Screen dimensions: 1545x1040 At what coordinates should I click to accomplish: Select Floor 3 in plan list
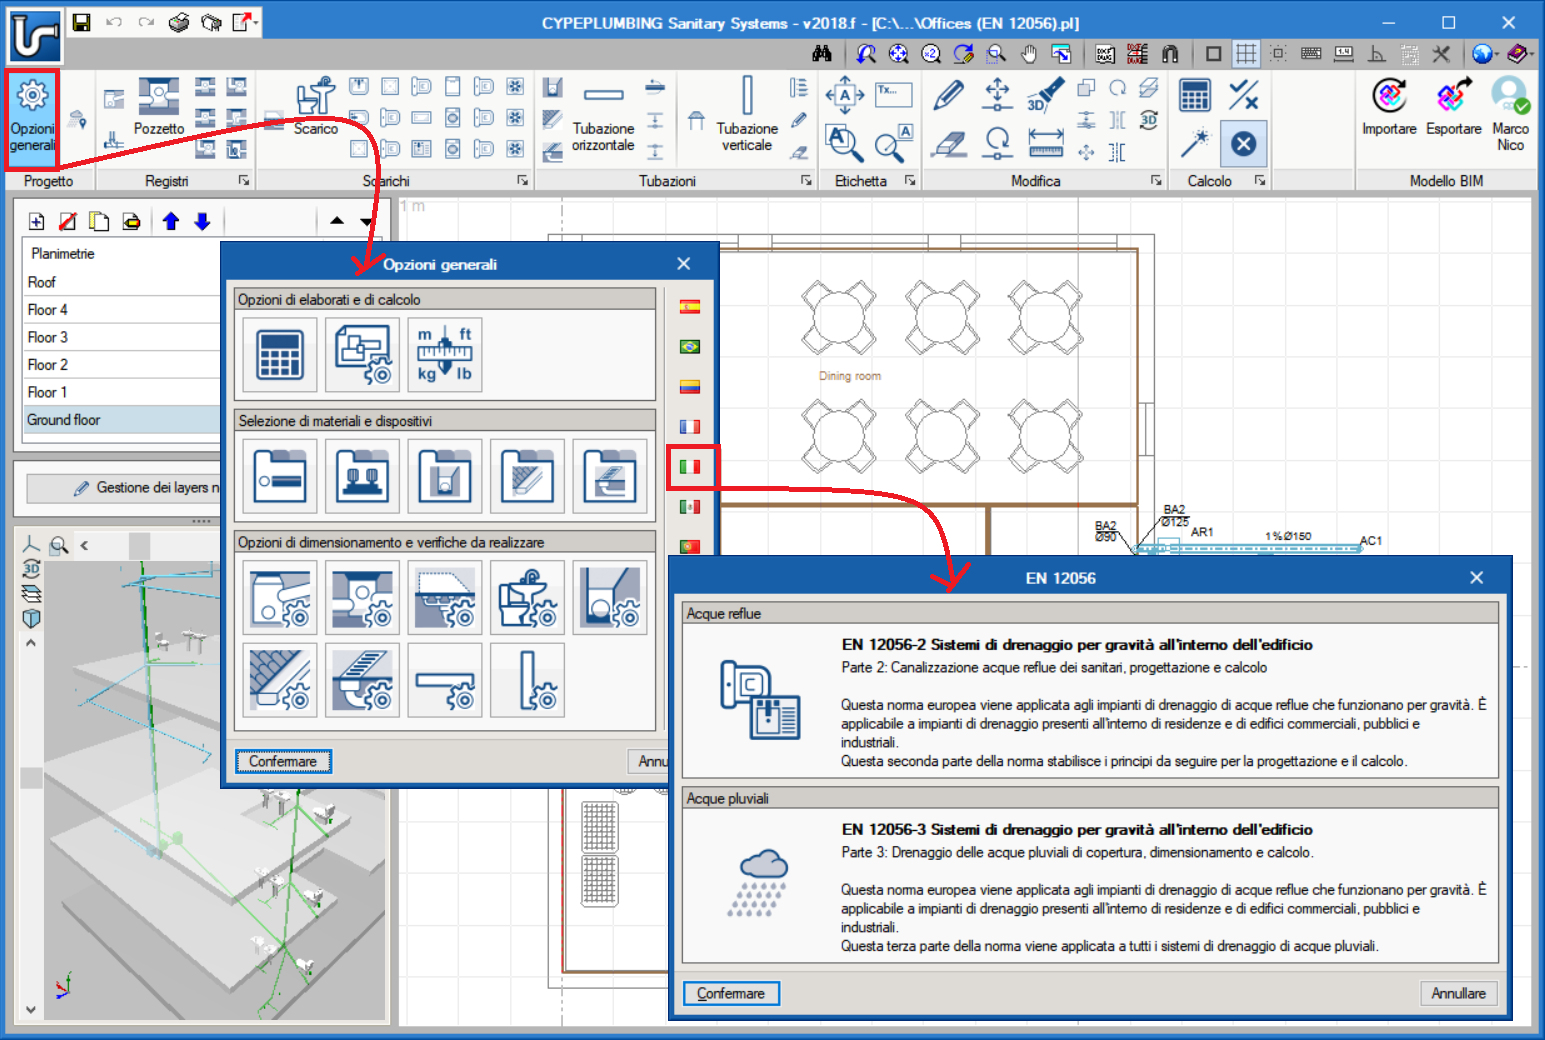122,337
